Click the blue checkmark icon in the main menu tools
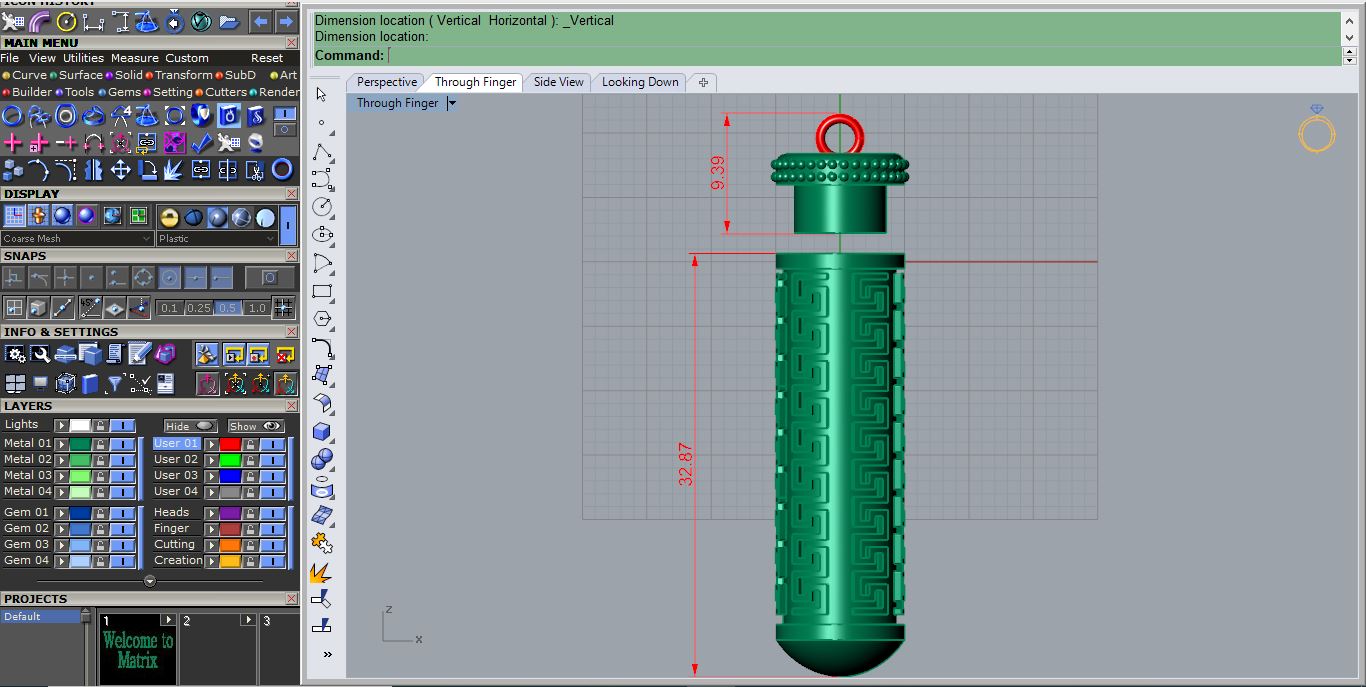 [201, 142]
